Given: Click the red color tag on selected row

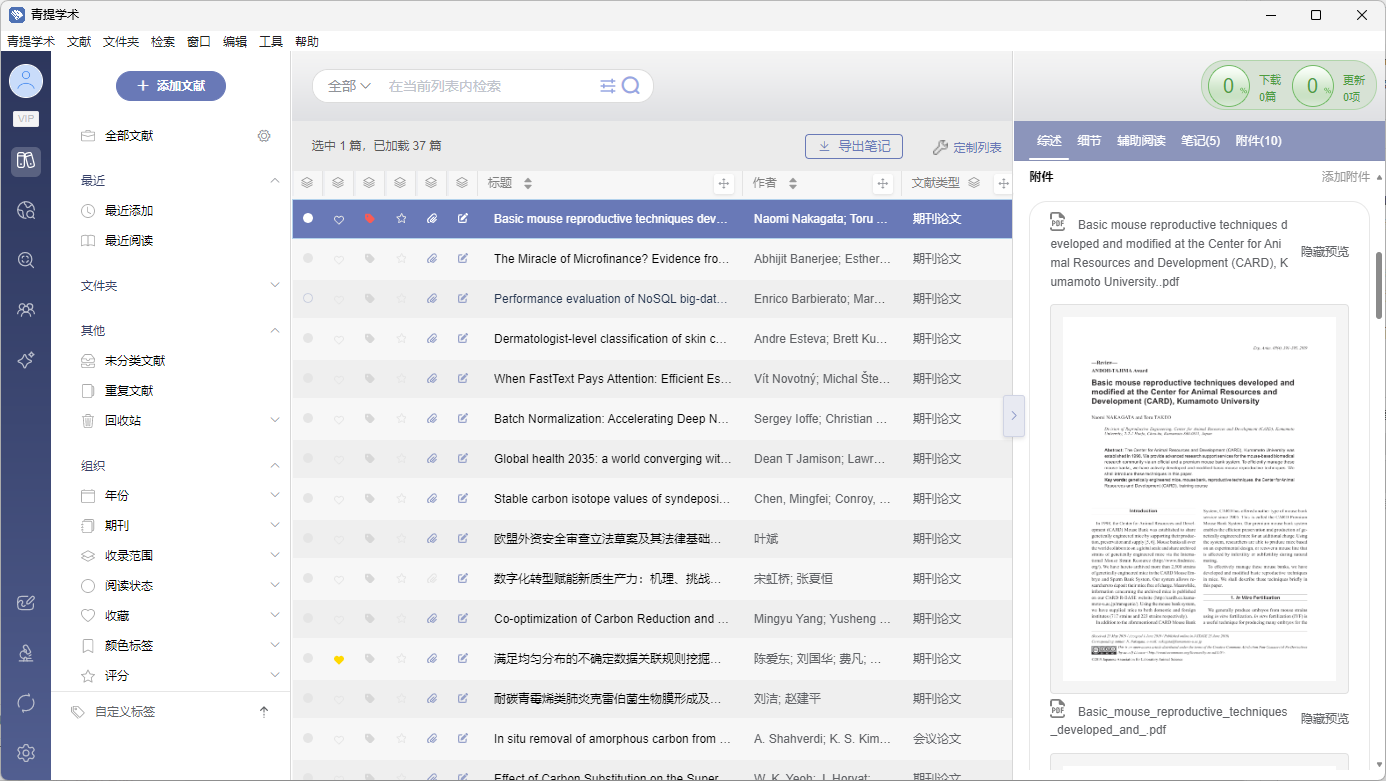Looking at the screenshot, I should coord(369,218).
